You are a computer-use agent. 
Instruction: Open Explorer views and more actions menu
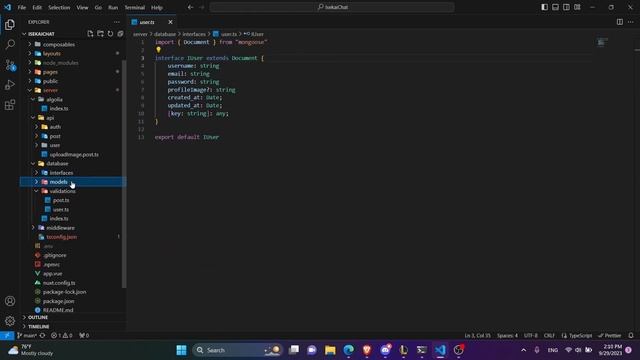click(x=117, y=22)
